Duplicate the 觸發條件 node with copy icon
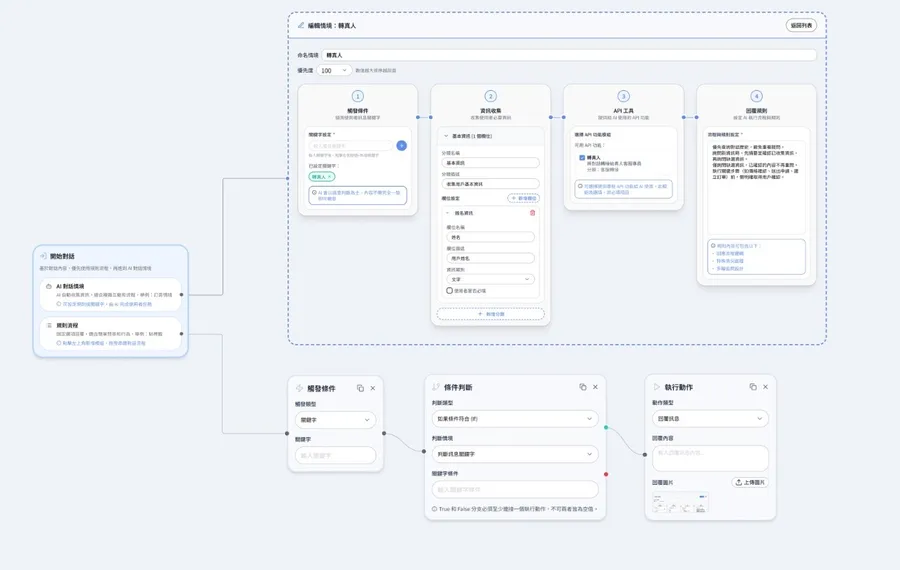The width and height of the screenshot is (900, 570). pos(360,388)
